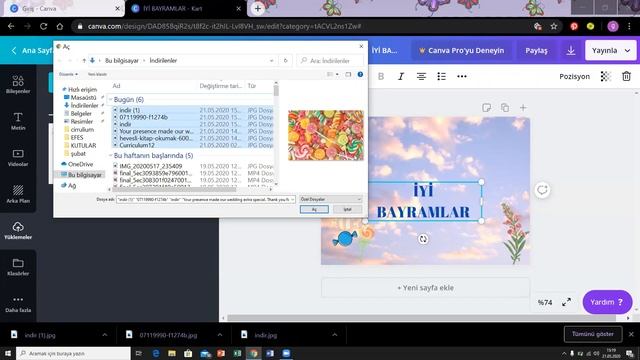Collapse the Bu haftanın başlarında (5) group
640x360 pixels.
tap(111, 156)
